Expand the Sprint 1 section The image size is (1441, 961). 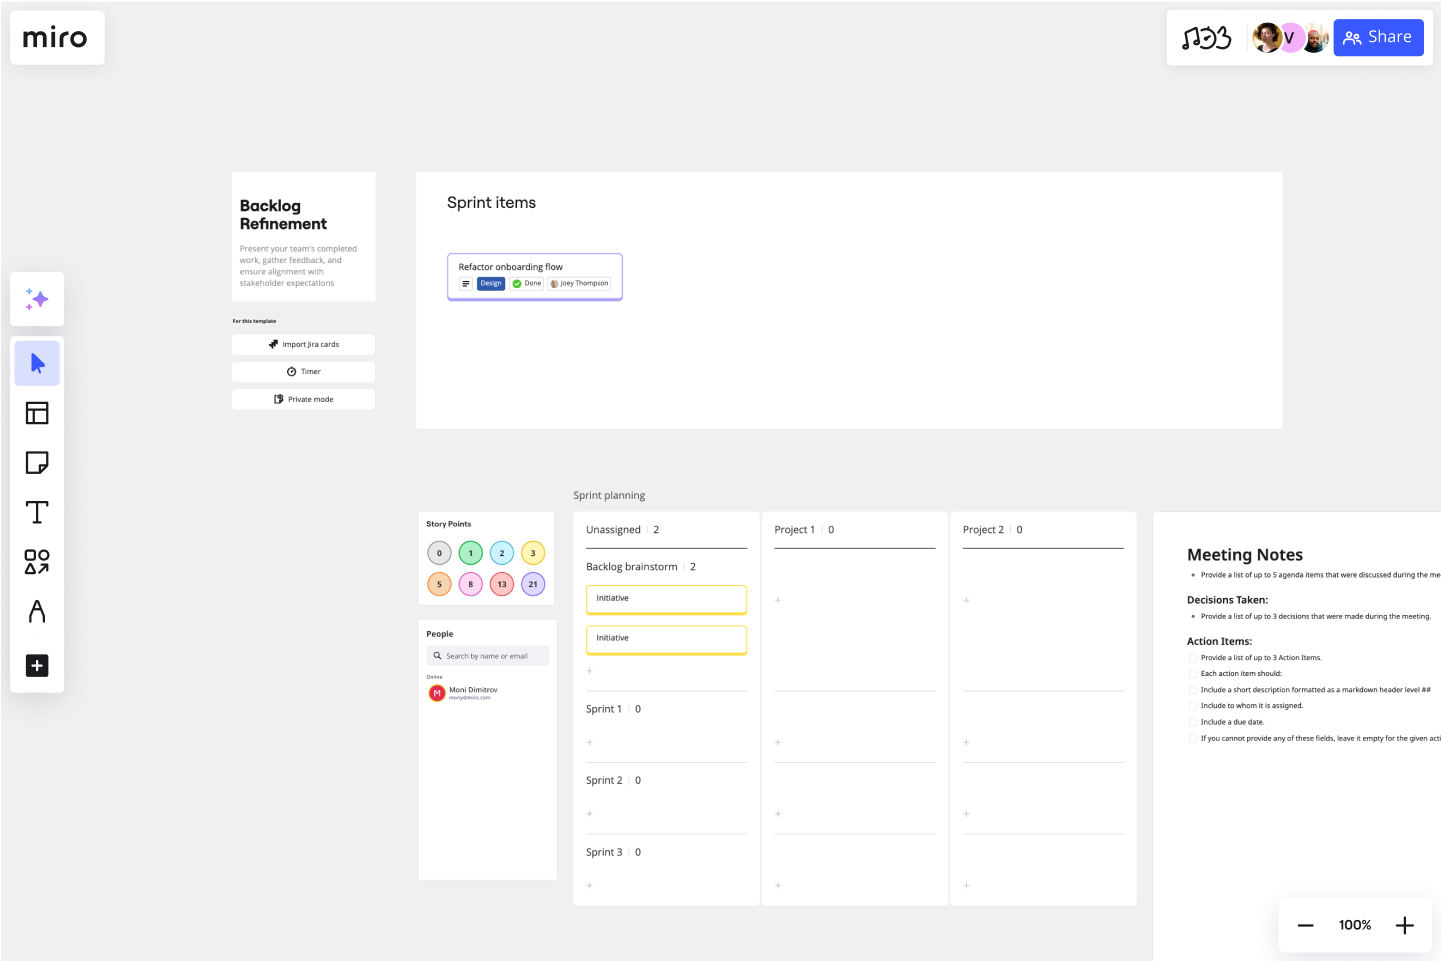pyautogui.click(x=603, y=708)
